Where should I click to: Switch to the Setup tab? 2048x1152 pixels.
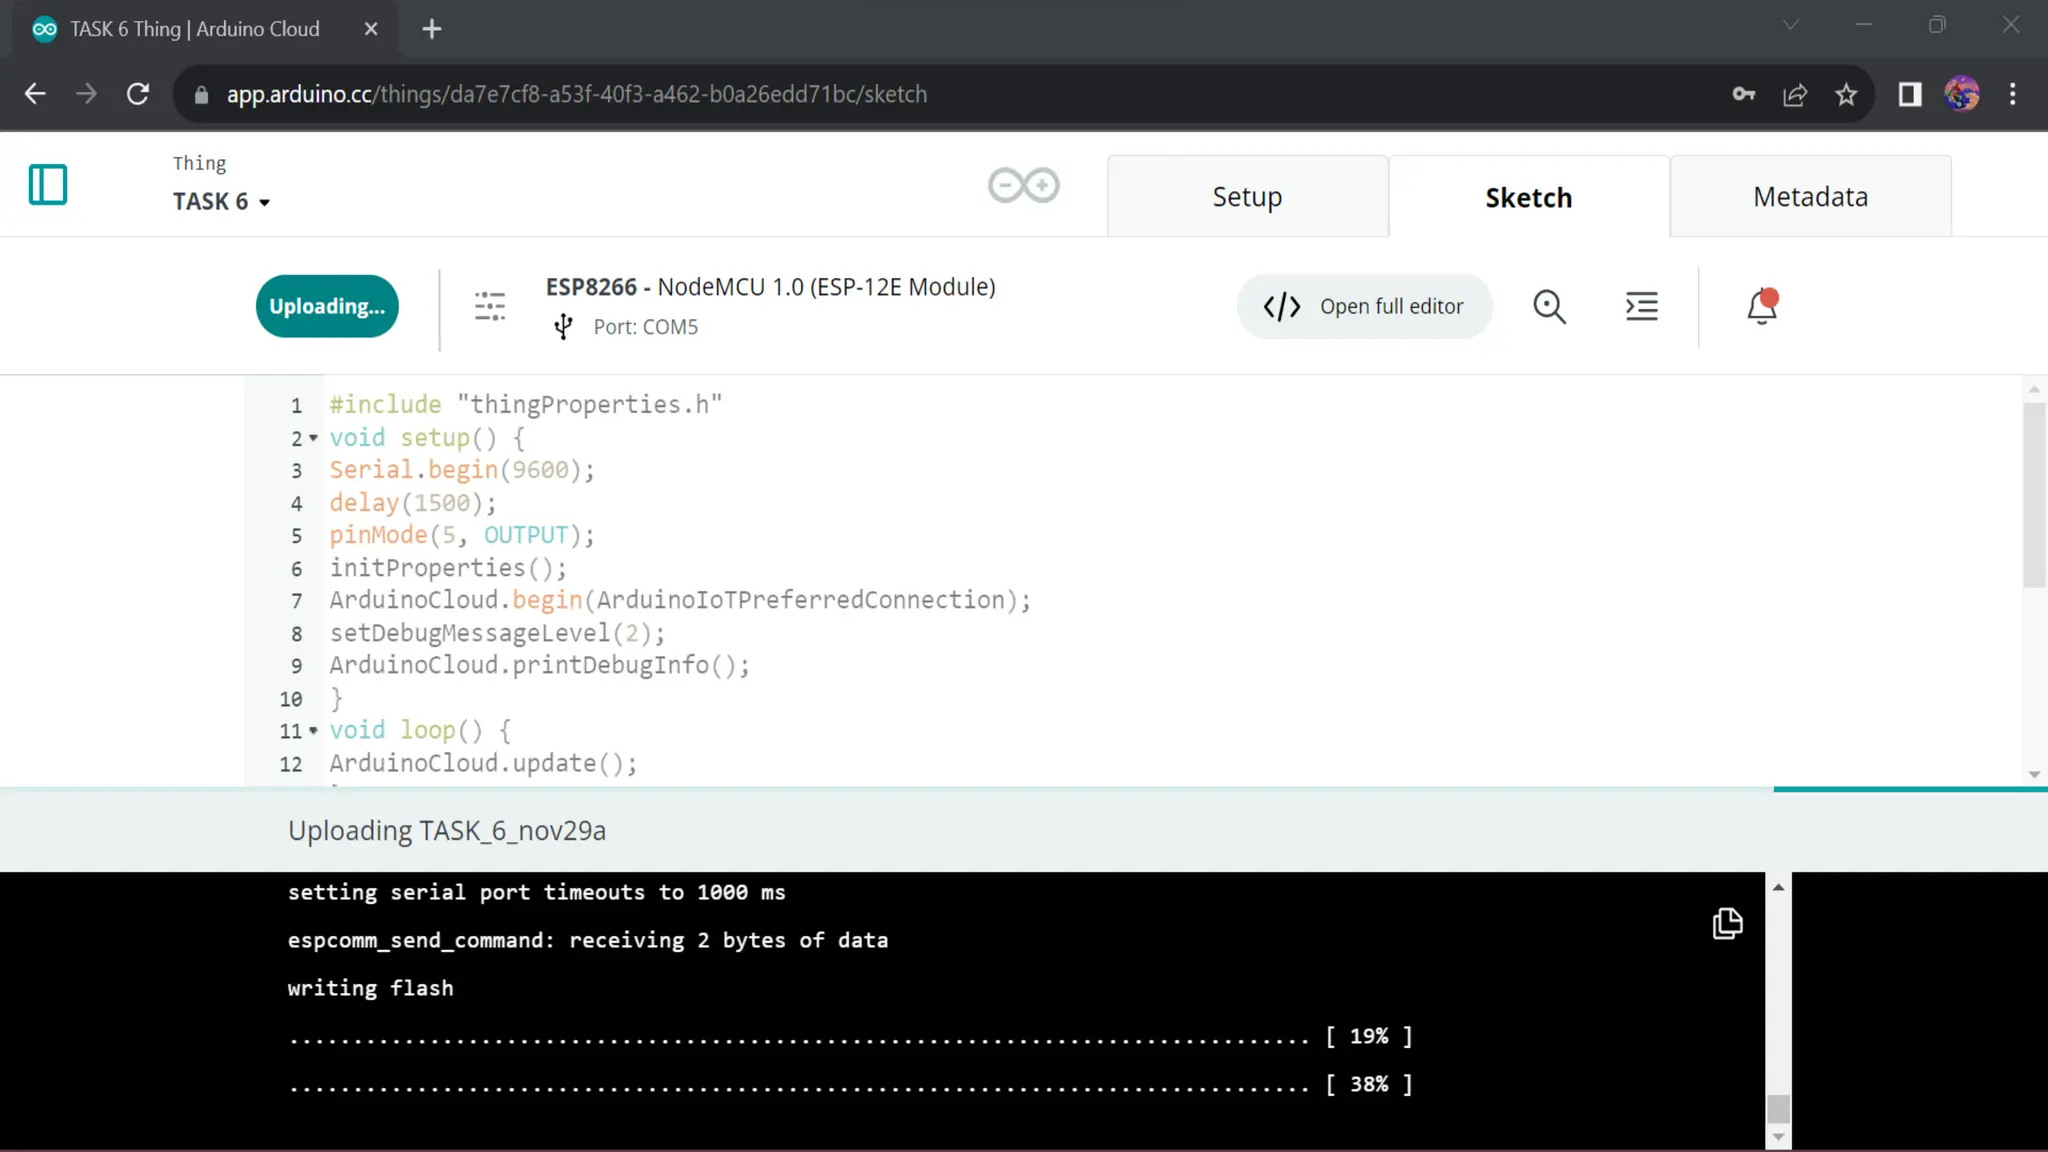[1247, 197]
